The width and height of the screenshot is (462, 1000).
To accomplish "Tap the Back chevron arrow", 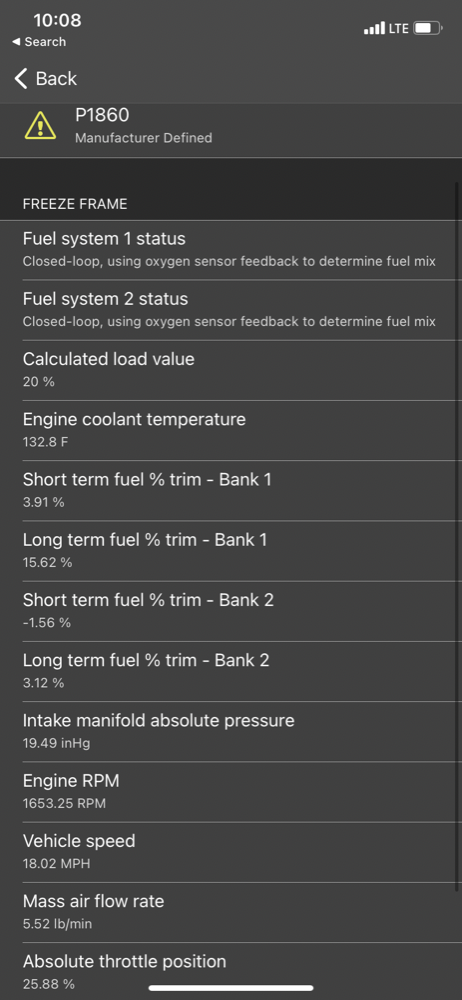I will pyautogui.click(x=21, y=79).
